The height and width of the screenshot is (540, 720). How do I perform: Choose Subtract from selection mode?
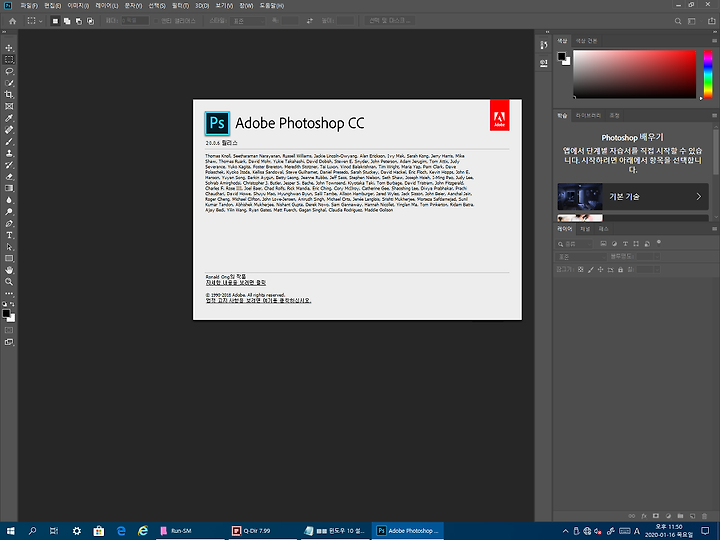(x=79, y=21)
